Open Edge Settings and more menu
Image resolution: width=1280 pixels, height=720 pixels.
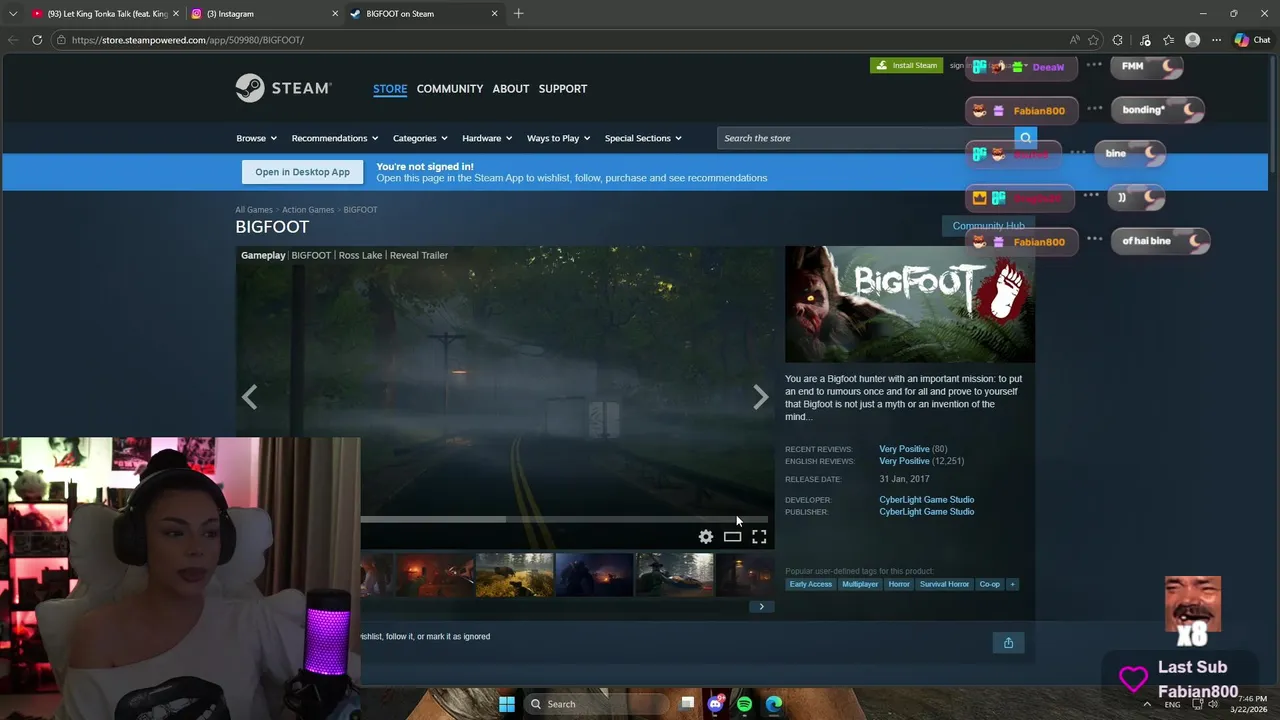pyautogui.click(x=1216, y=40)
